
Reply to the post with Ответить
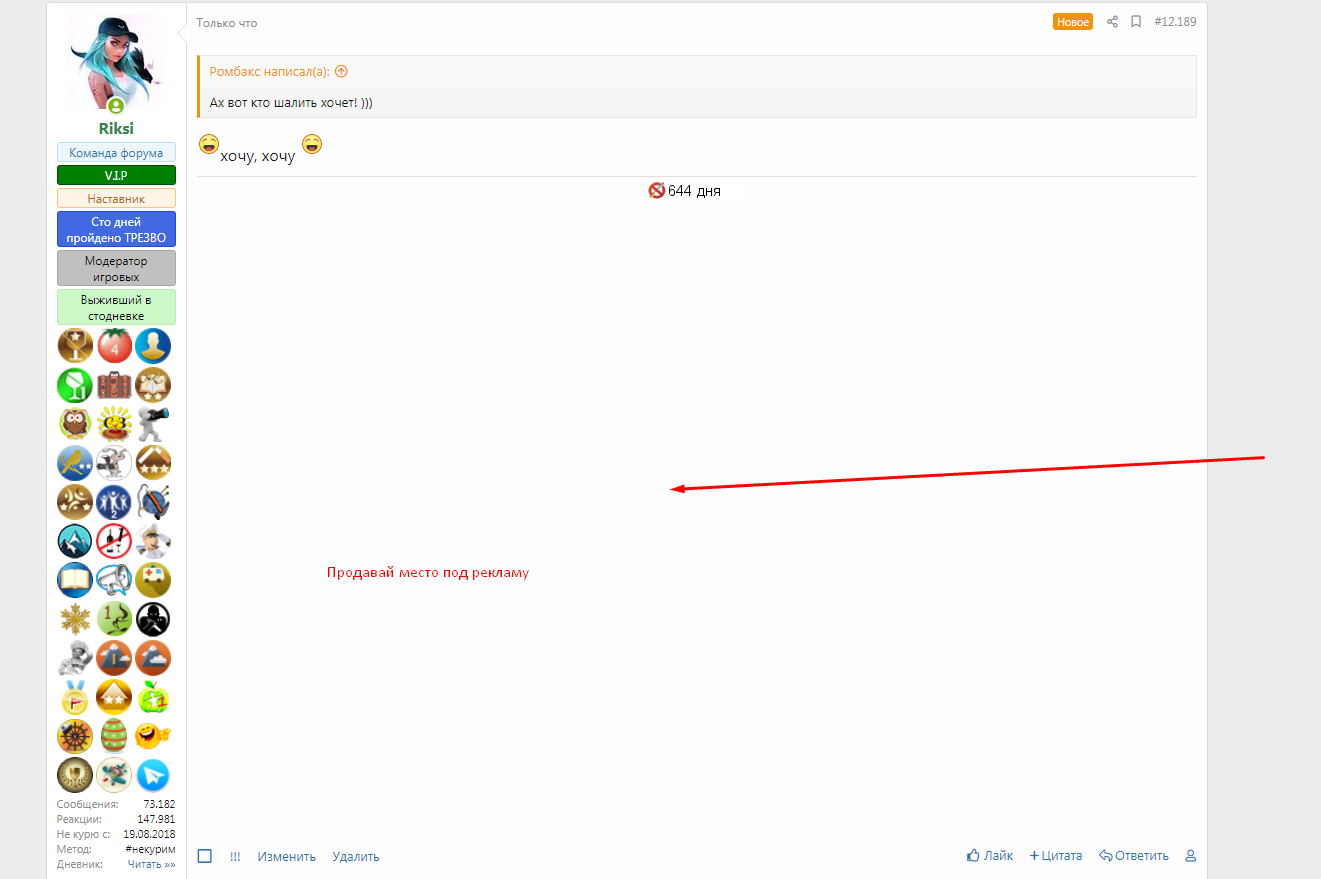point(1134,856)
